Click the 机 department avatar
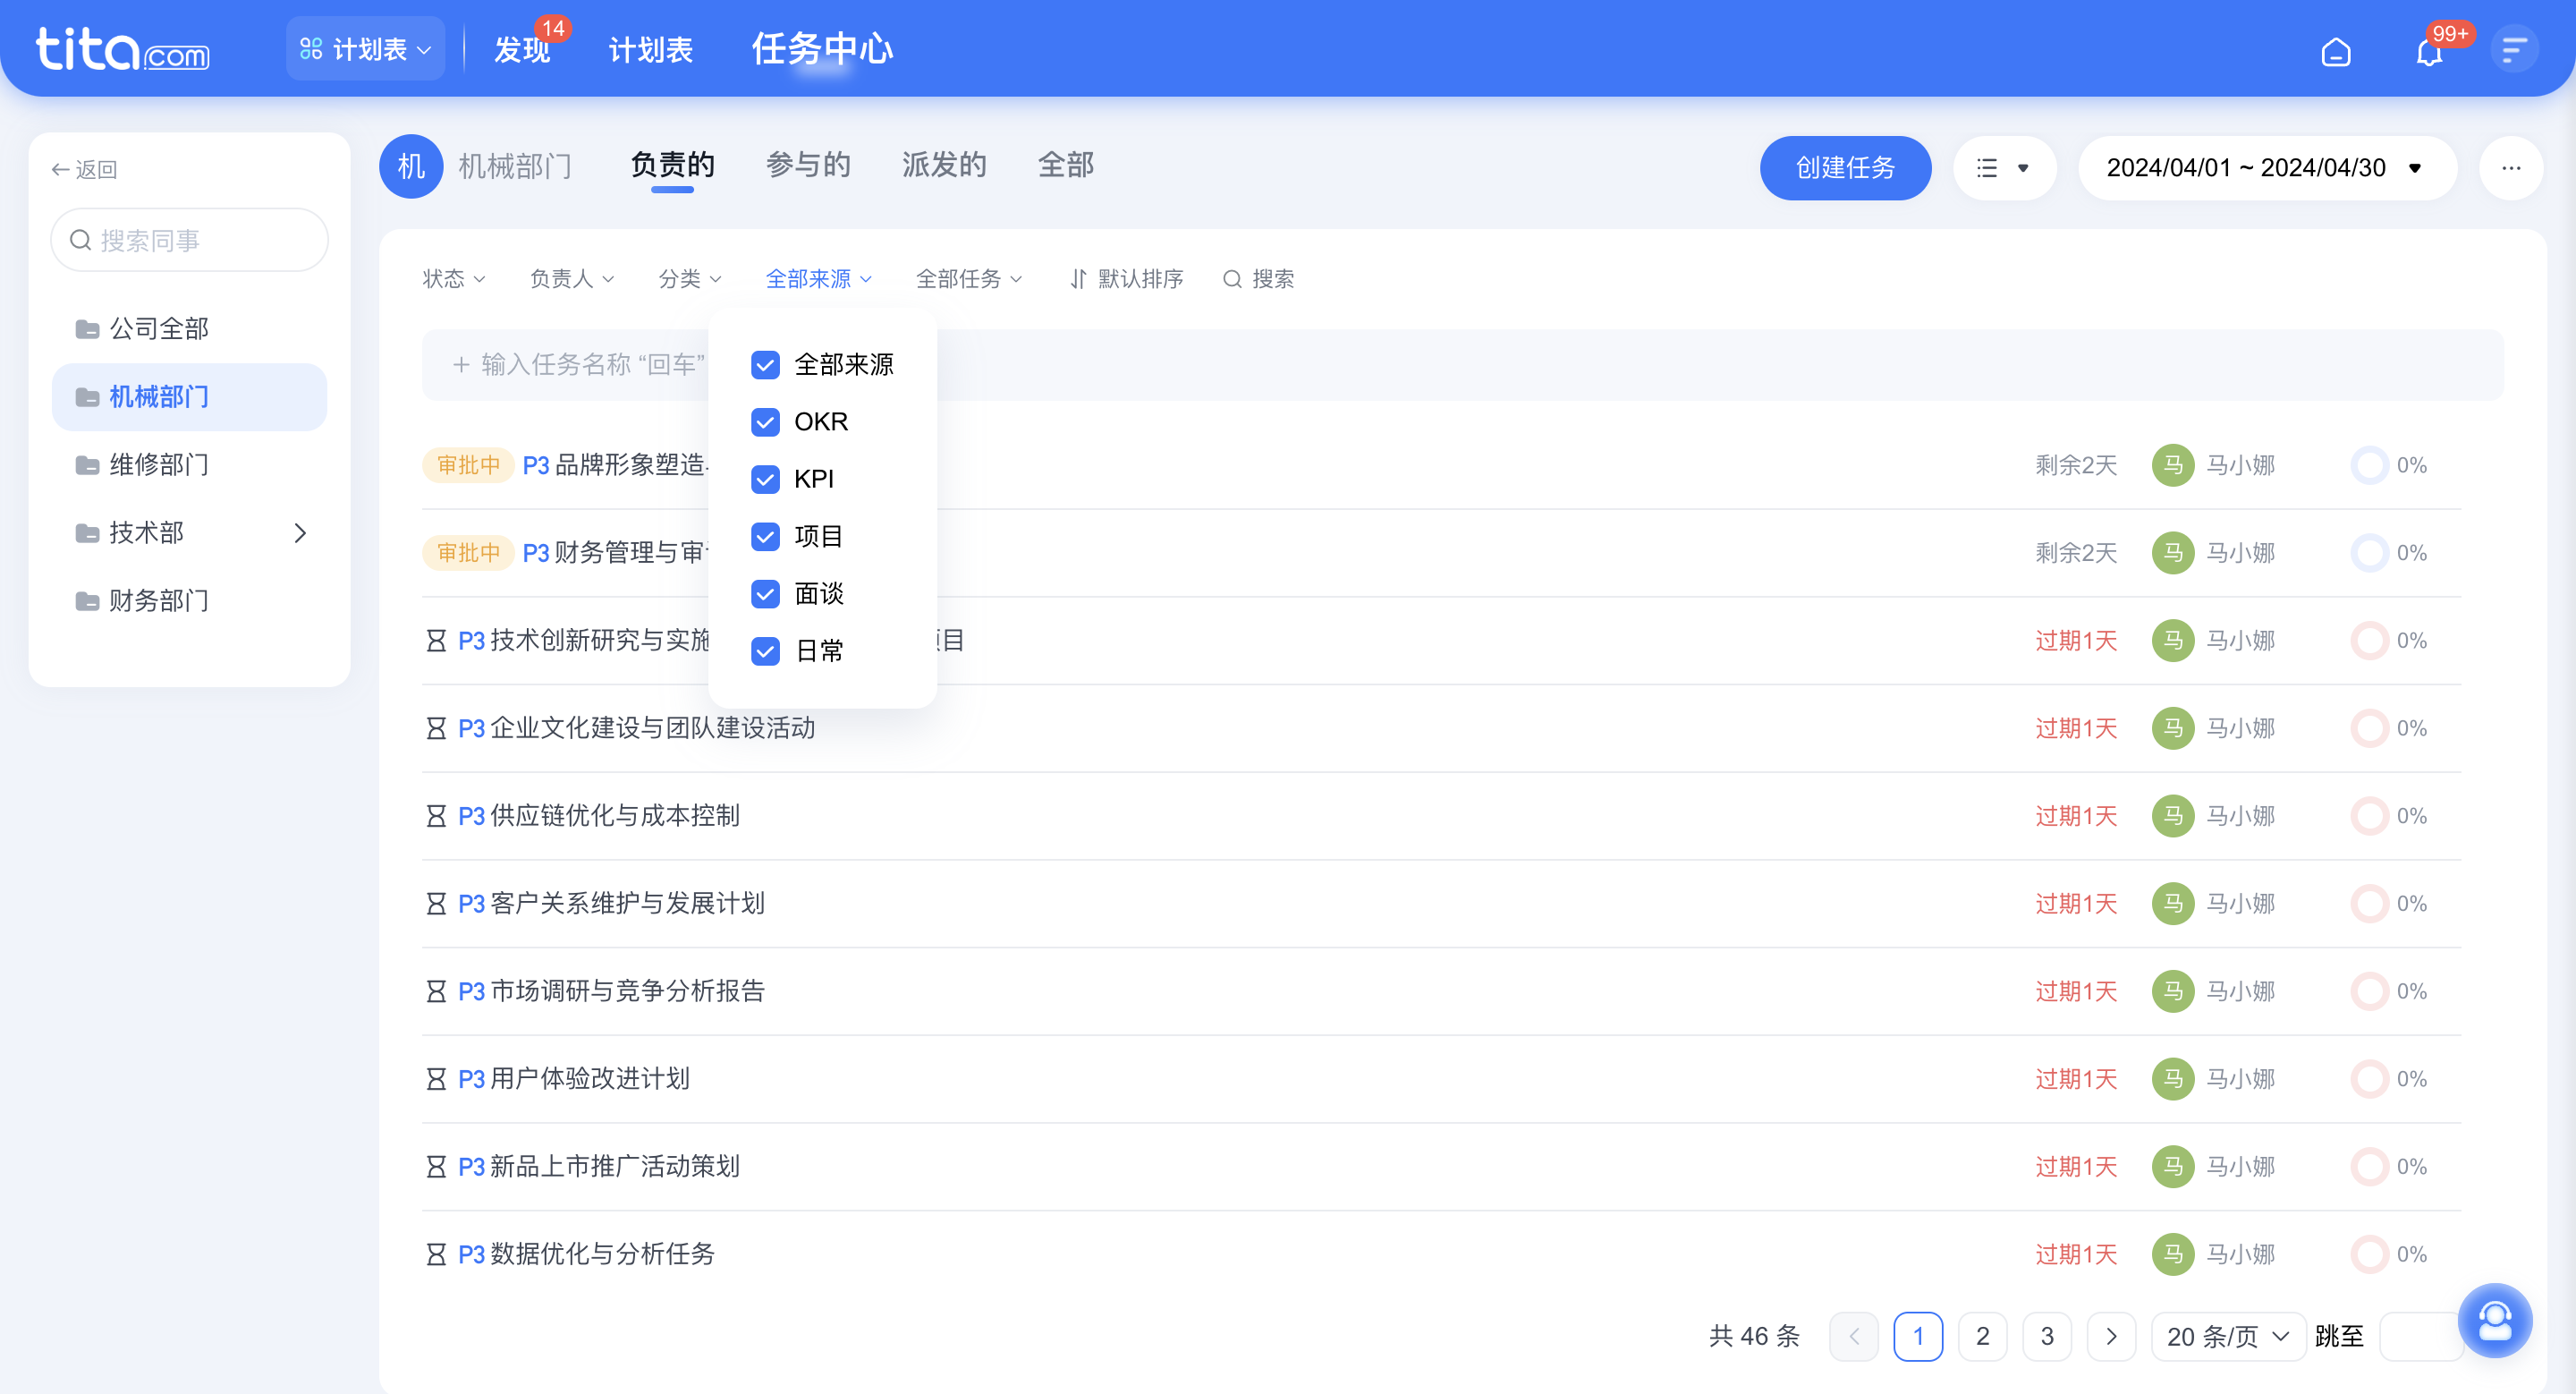 411,166
